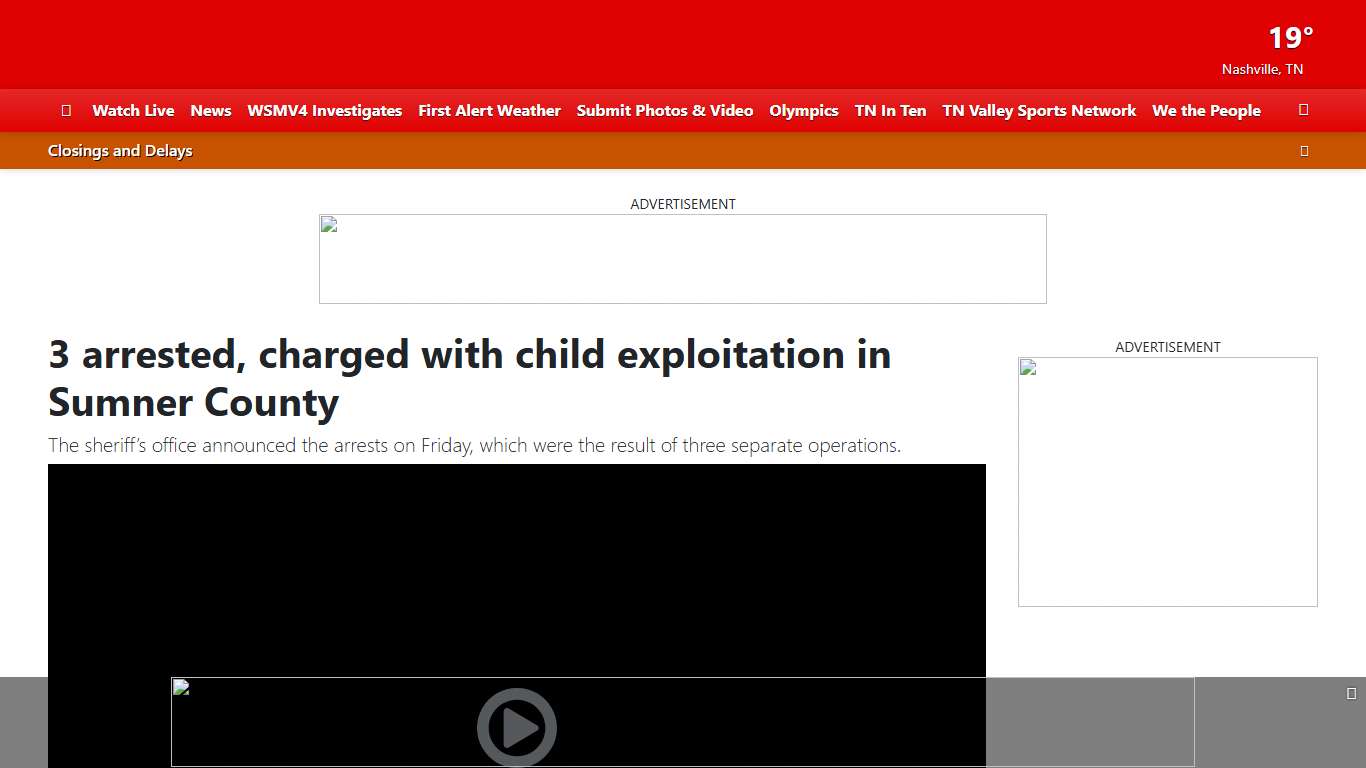Viewport: 1366px width, 768px height.
Task: Click the sidebar advertisement box
Action: 1167,481
